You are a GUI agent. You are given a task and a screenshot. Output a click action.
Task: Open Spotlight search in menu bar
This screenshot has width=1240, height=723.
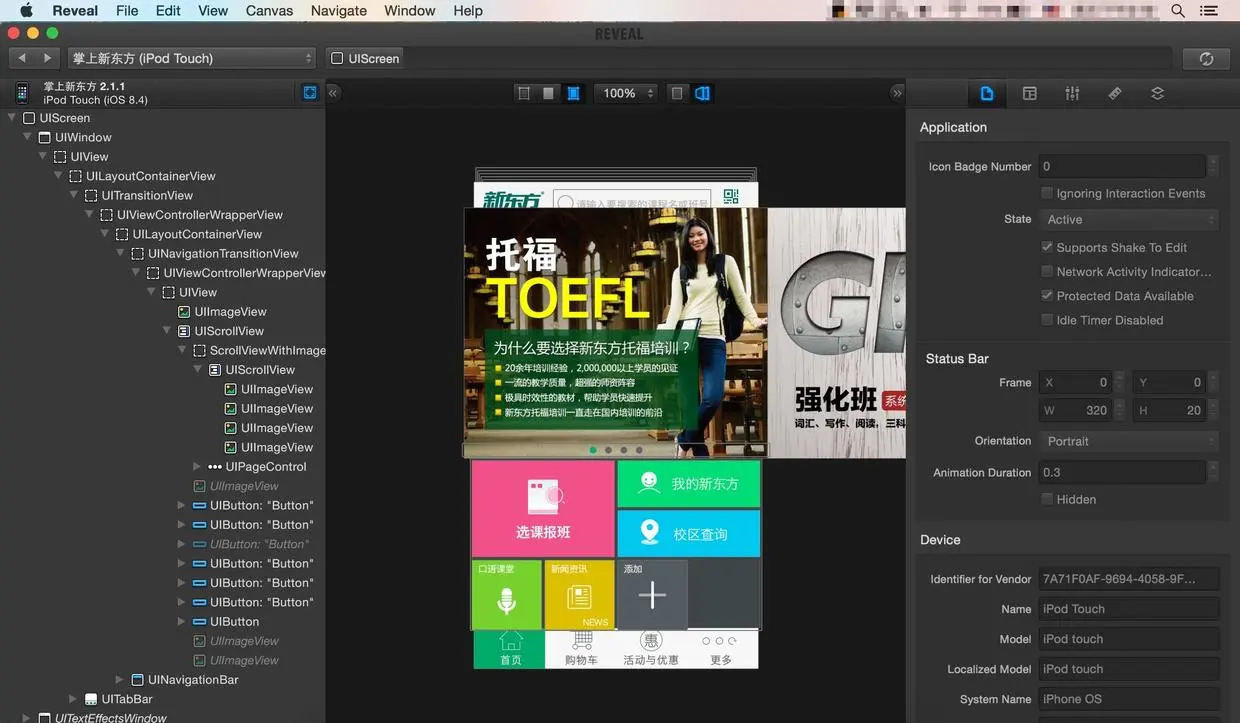pyautogui.click(x=1178, y=11)
